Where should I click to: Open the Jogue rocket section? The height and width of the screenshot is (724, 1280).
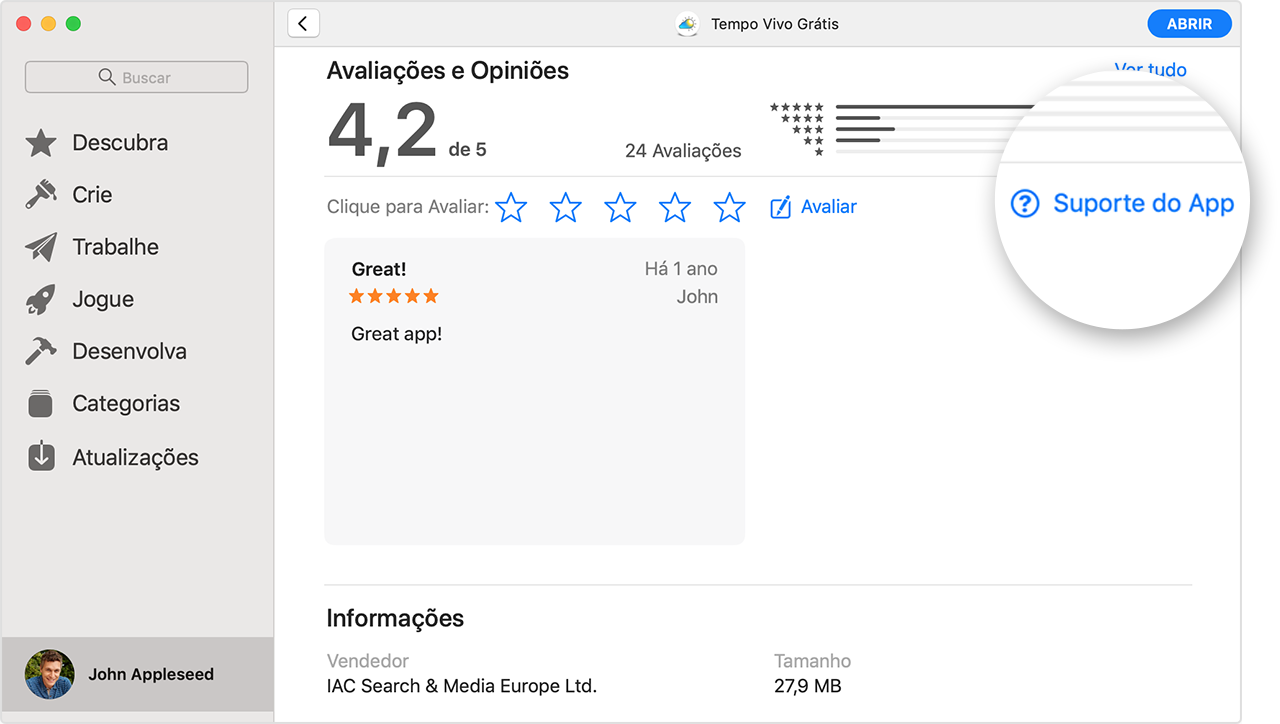point(41,299)
